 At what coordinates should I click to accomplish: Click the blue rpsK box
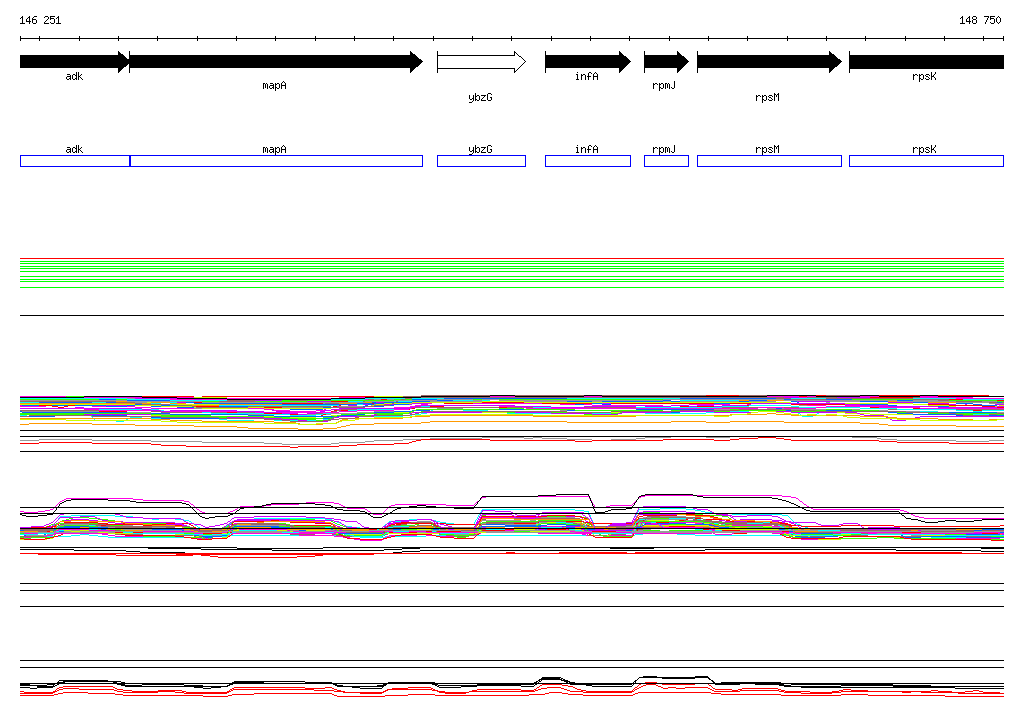[926, 161]
